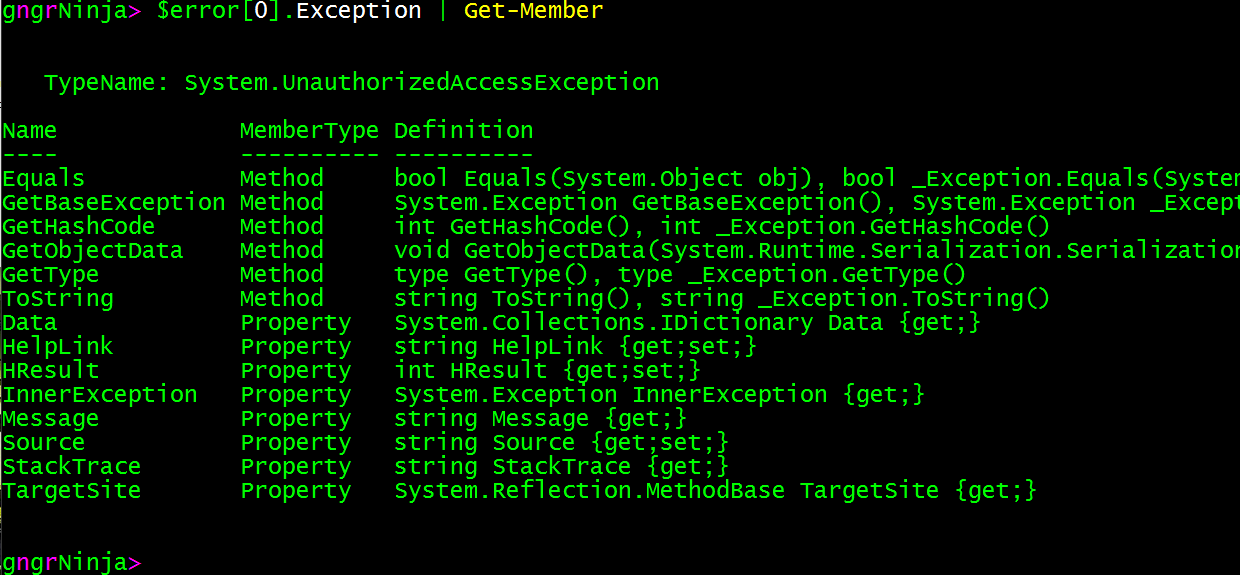The height and width of the screenshot is (575, 1240).
Task: Click the Definition column header
Action: pyautogui.click(x=463, y=131)
